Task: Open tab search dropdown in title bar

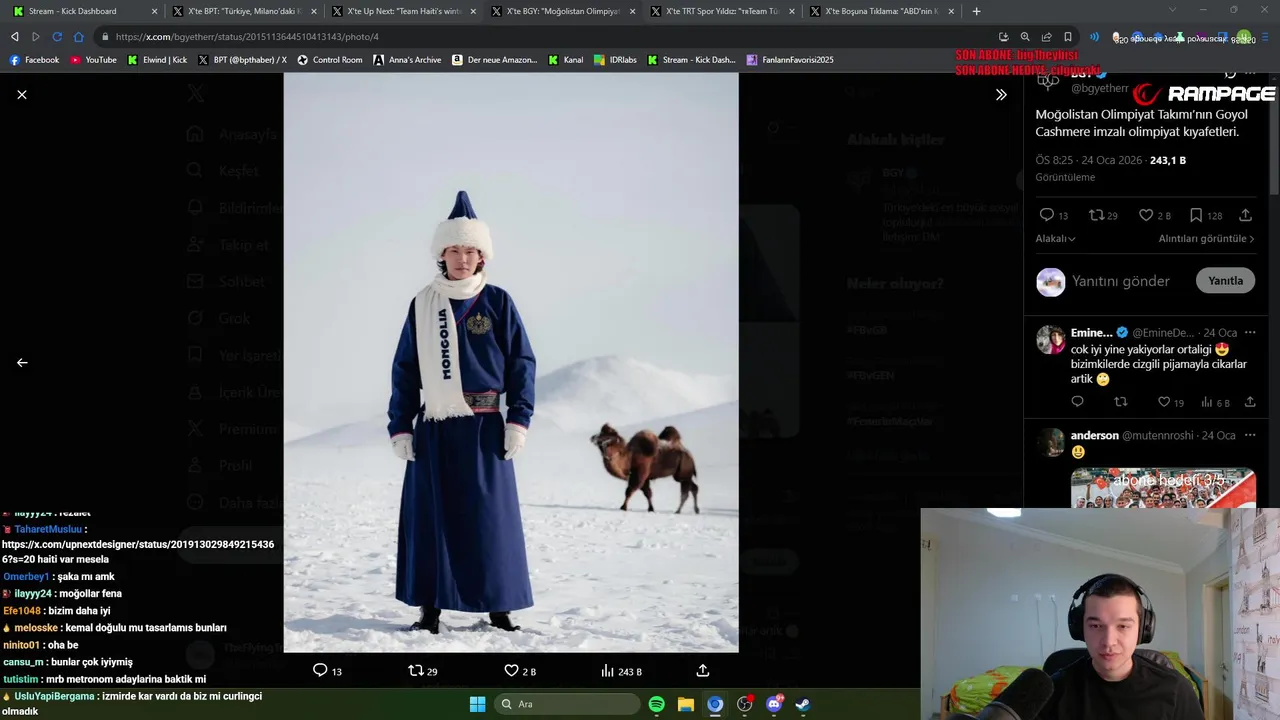Action: (x=1173, y=11)
